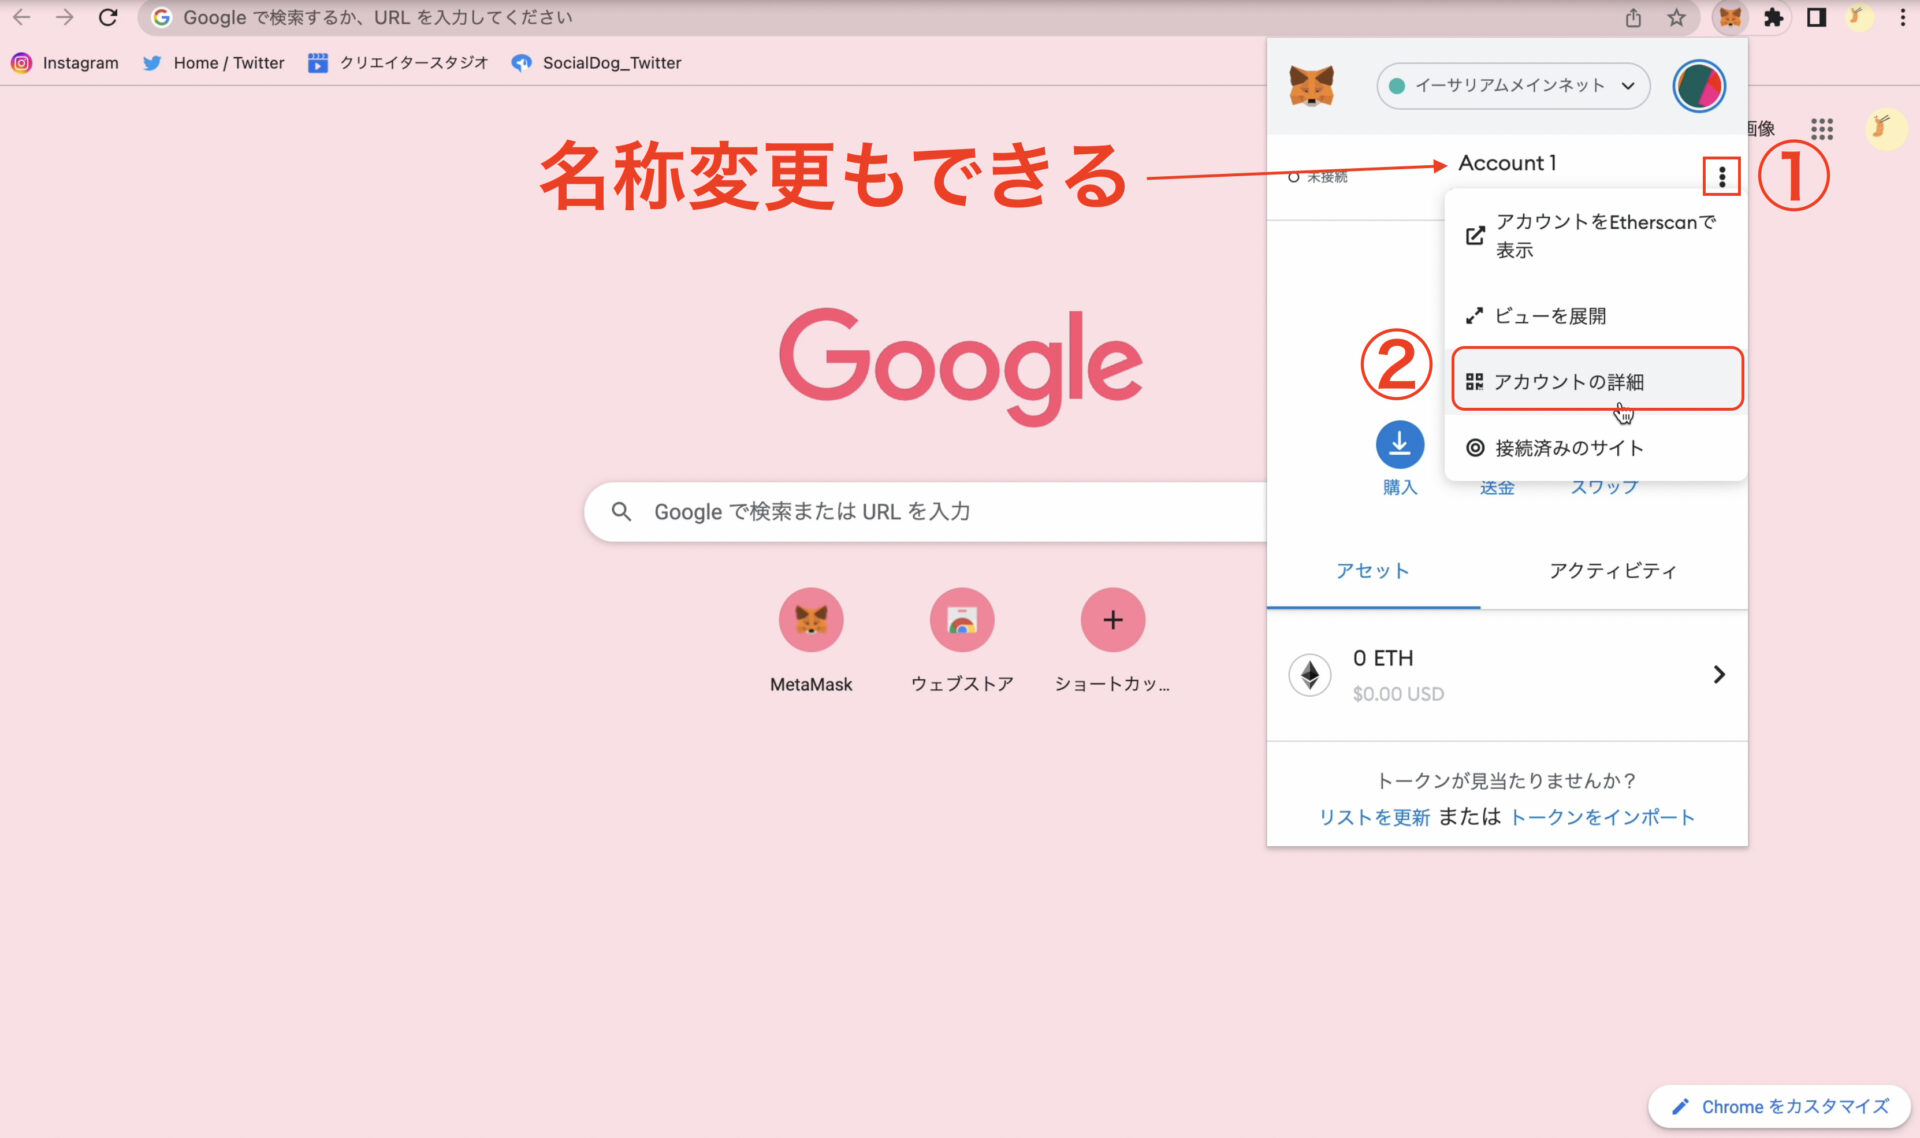1920x1138 pixels.
Task: Open the クリエイタースタジオ bookmark
Action: 398,63
